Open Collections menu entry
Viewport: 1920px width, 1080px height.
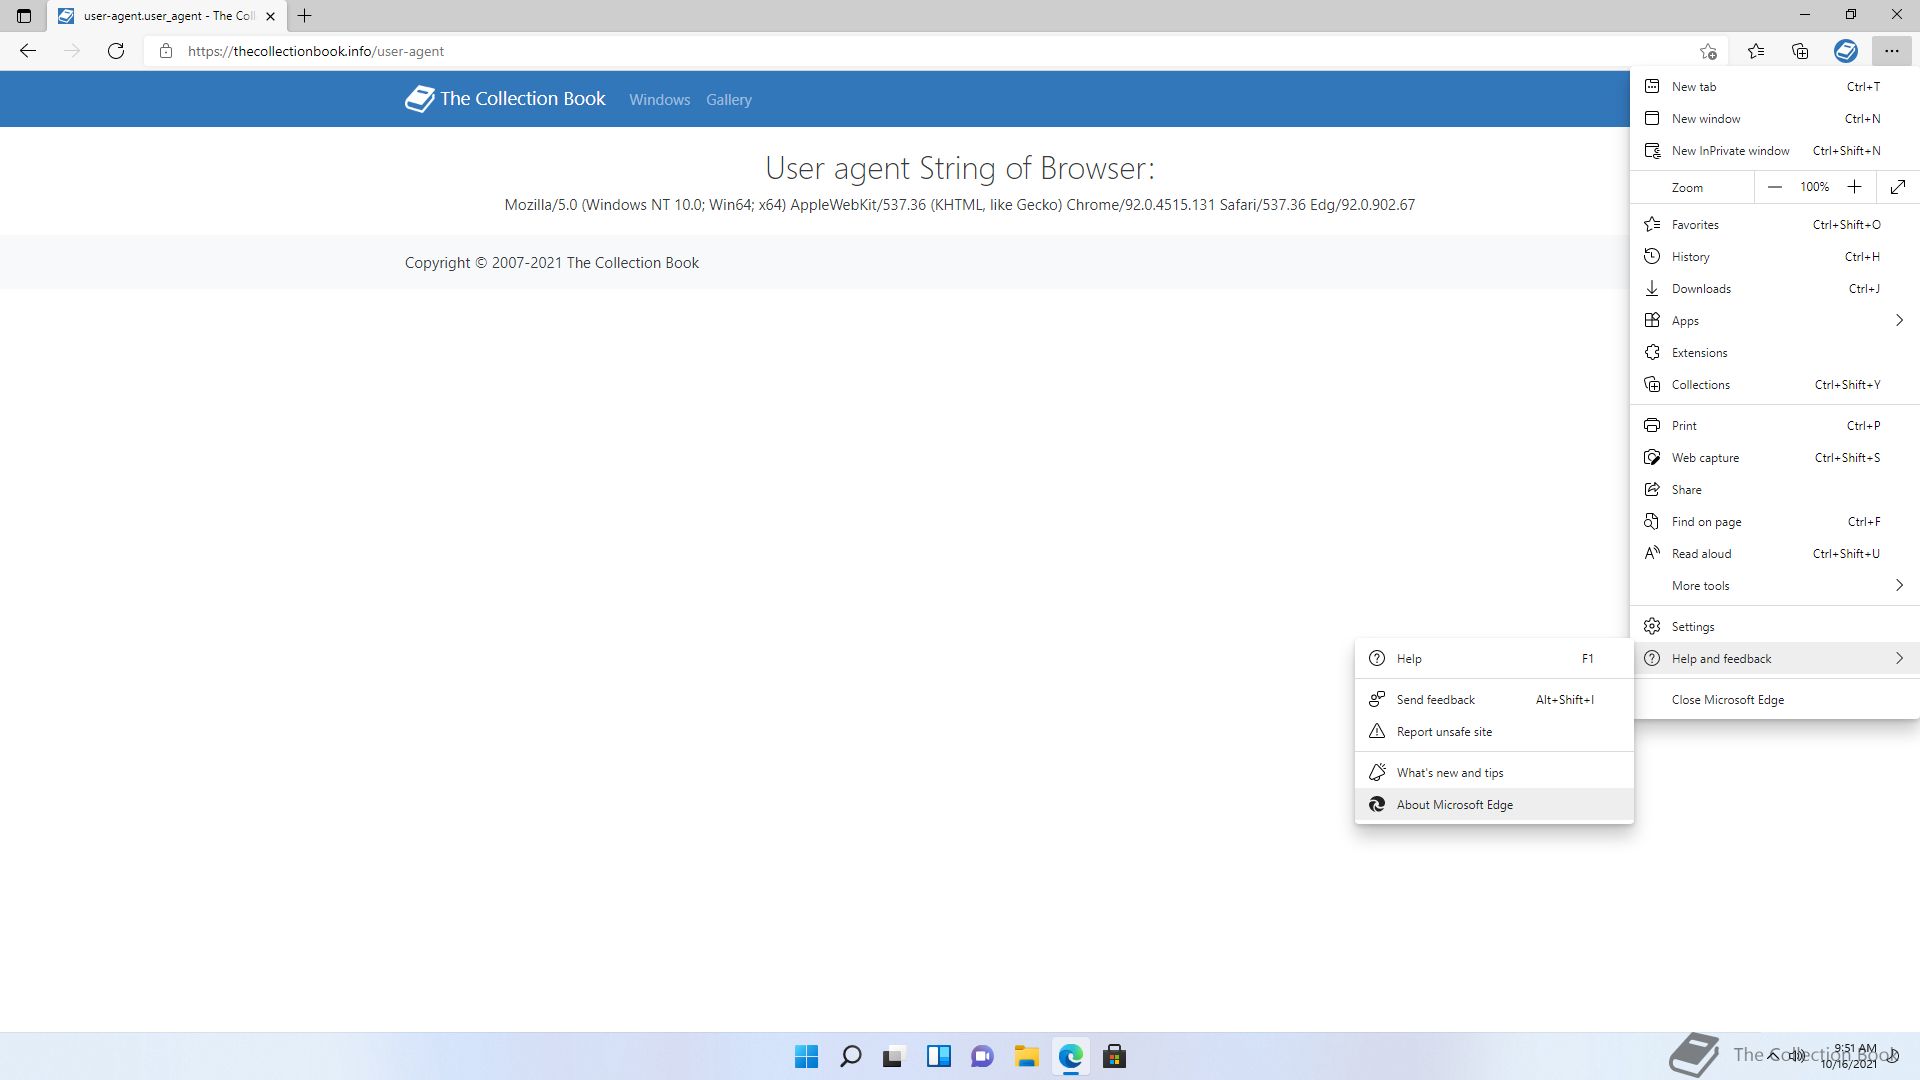click(x=1775, y=385)
